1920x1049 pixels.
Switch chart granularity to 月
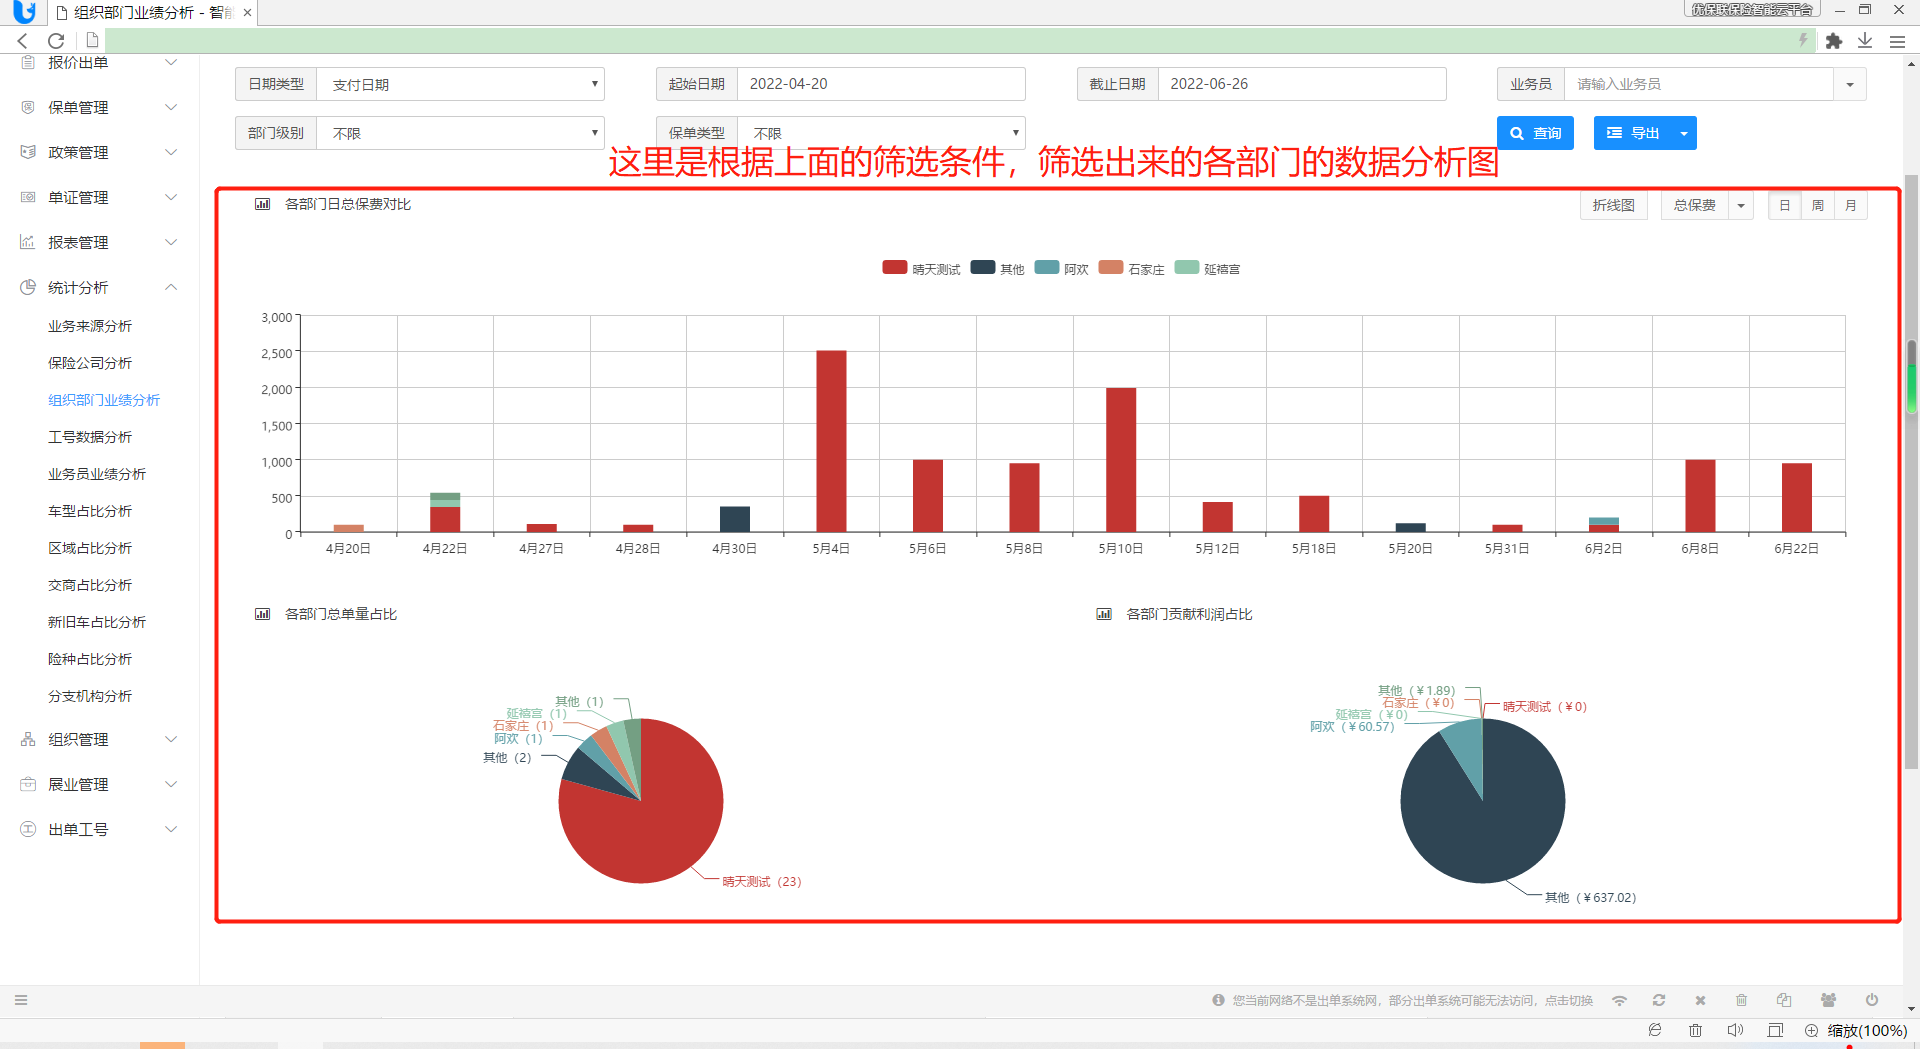coord(1851,205)
